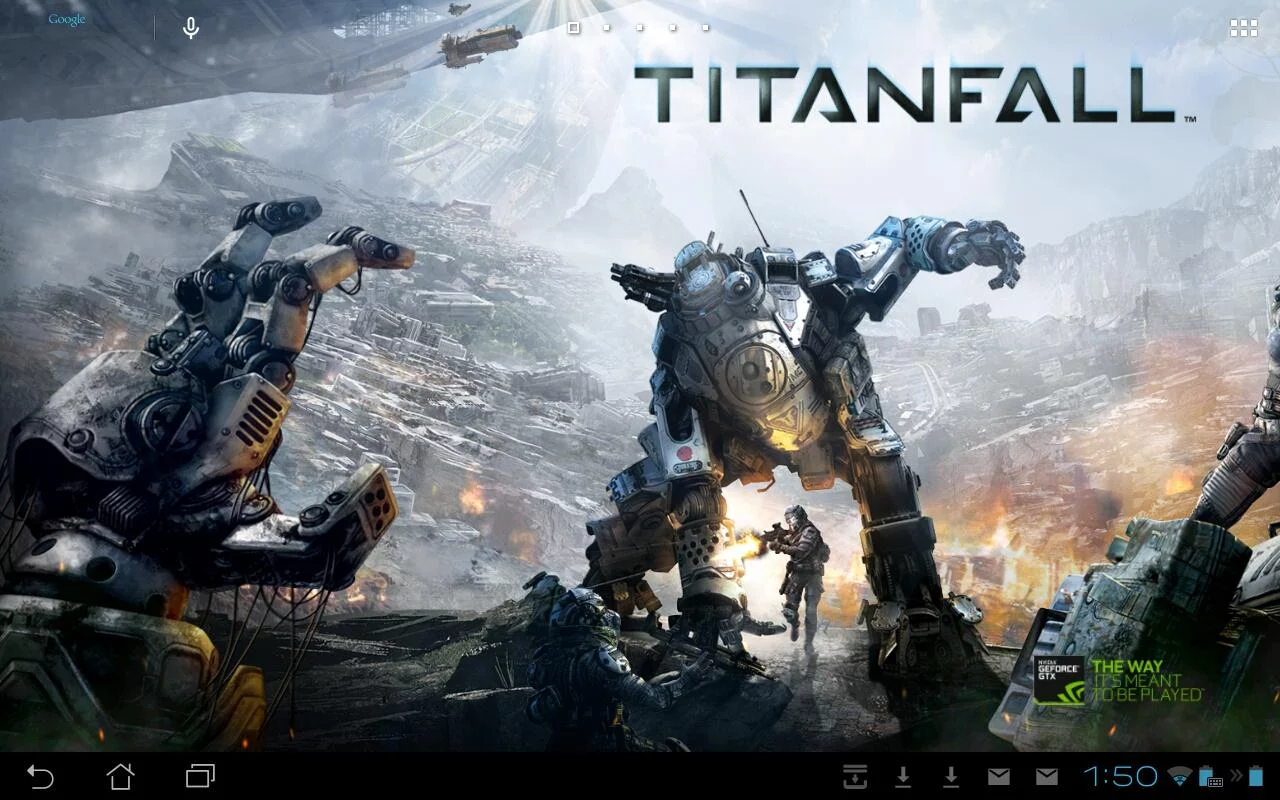This screenshot has width=1280, height=800.
Task: Start voice search with the microphone icon
Action: 190,27
